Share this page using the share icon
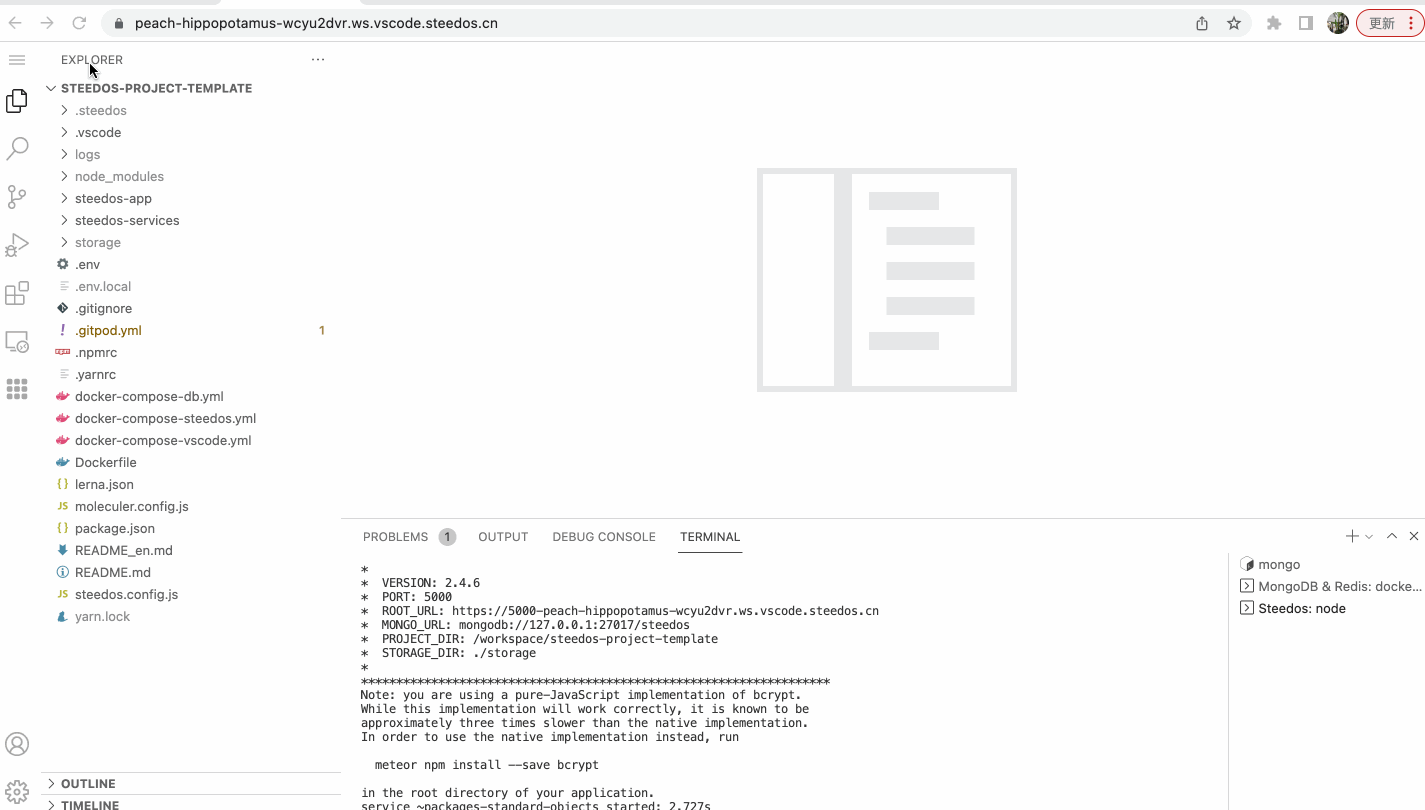1425x810 pixels. (1202, 23)
